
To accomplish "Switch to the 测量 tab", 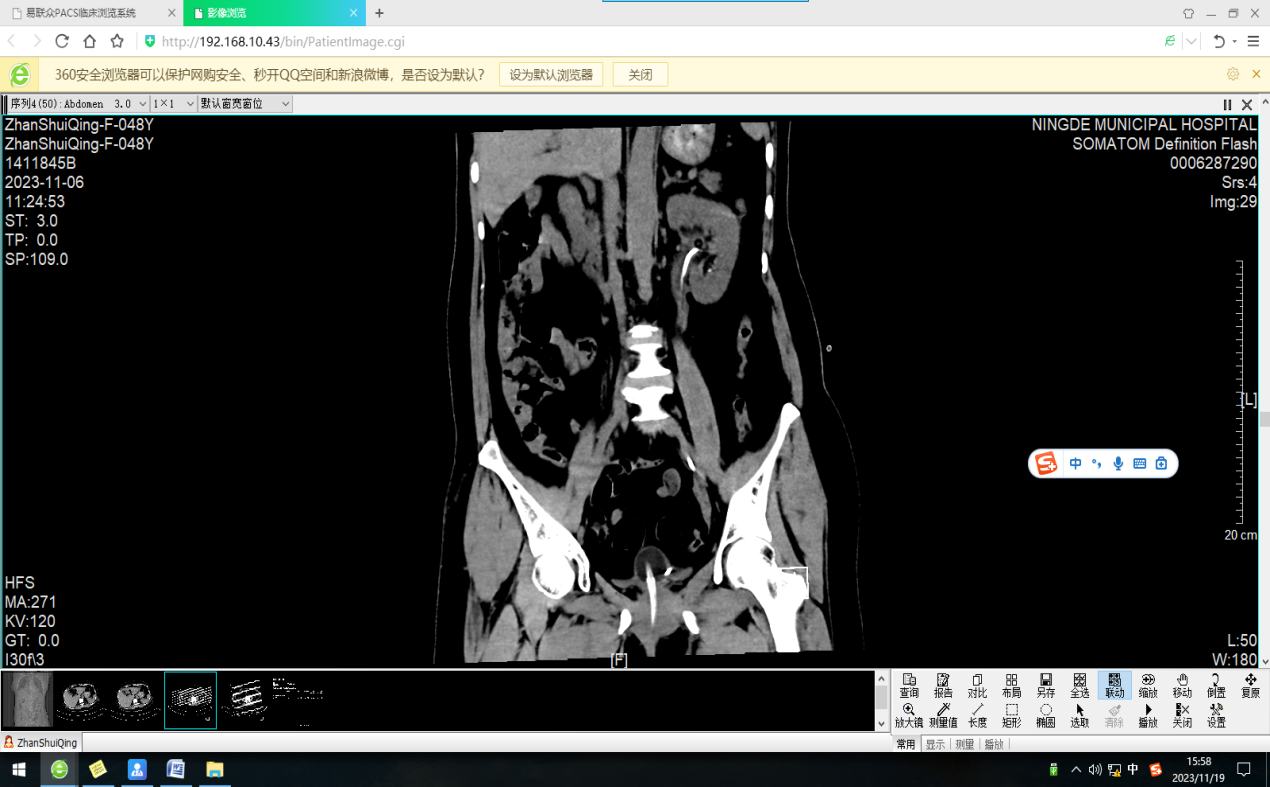I will (x=964, y=744).
